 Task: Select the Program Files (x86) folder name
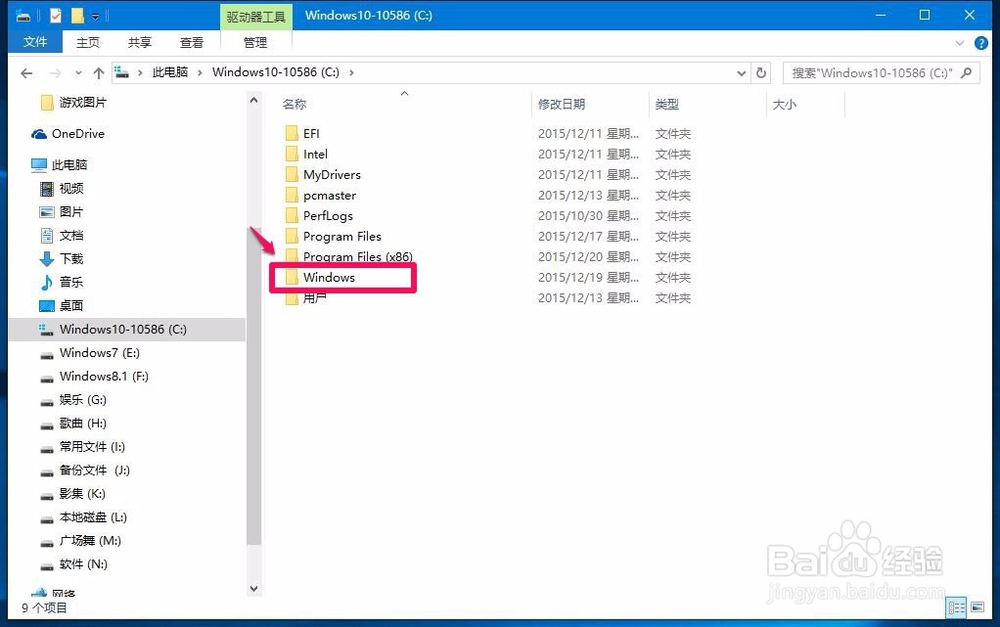(x=358, y=256)
